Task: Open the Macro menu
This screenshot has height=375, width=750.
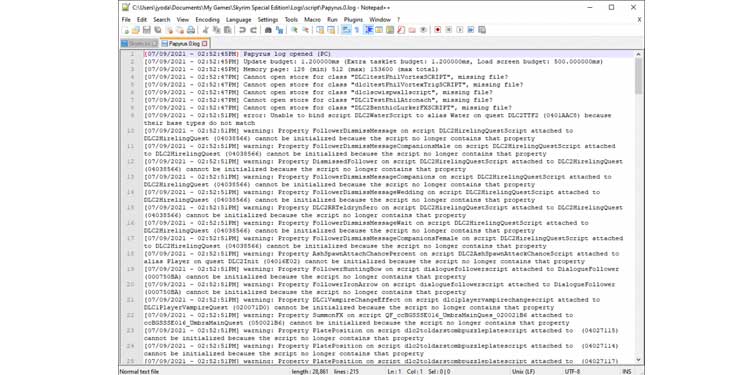Action: (x=312, y=20)
